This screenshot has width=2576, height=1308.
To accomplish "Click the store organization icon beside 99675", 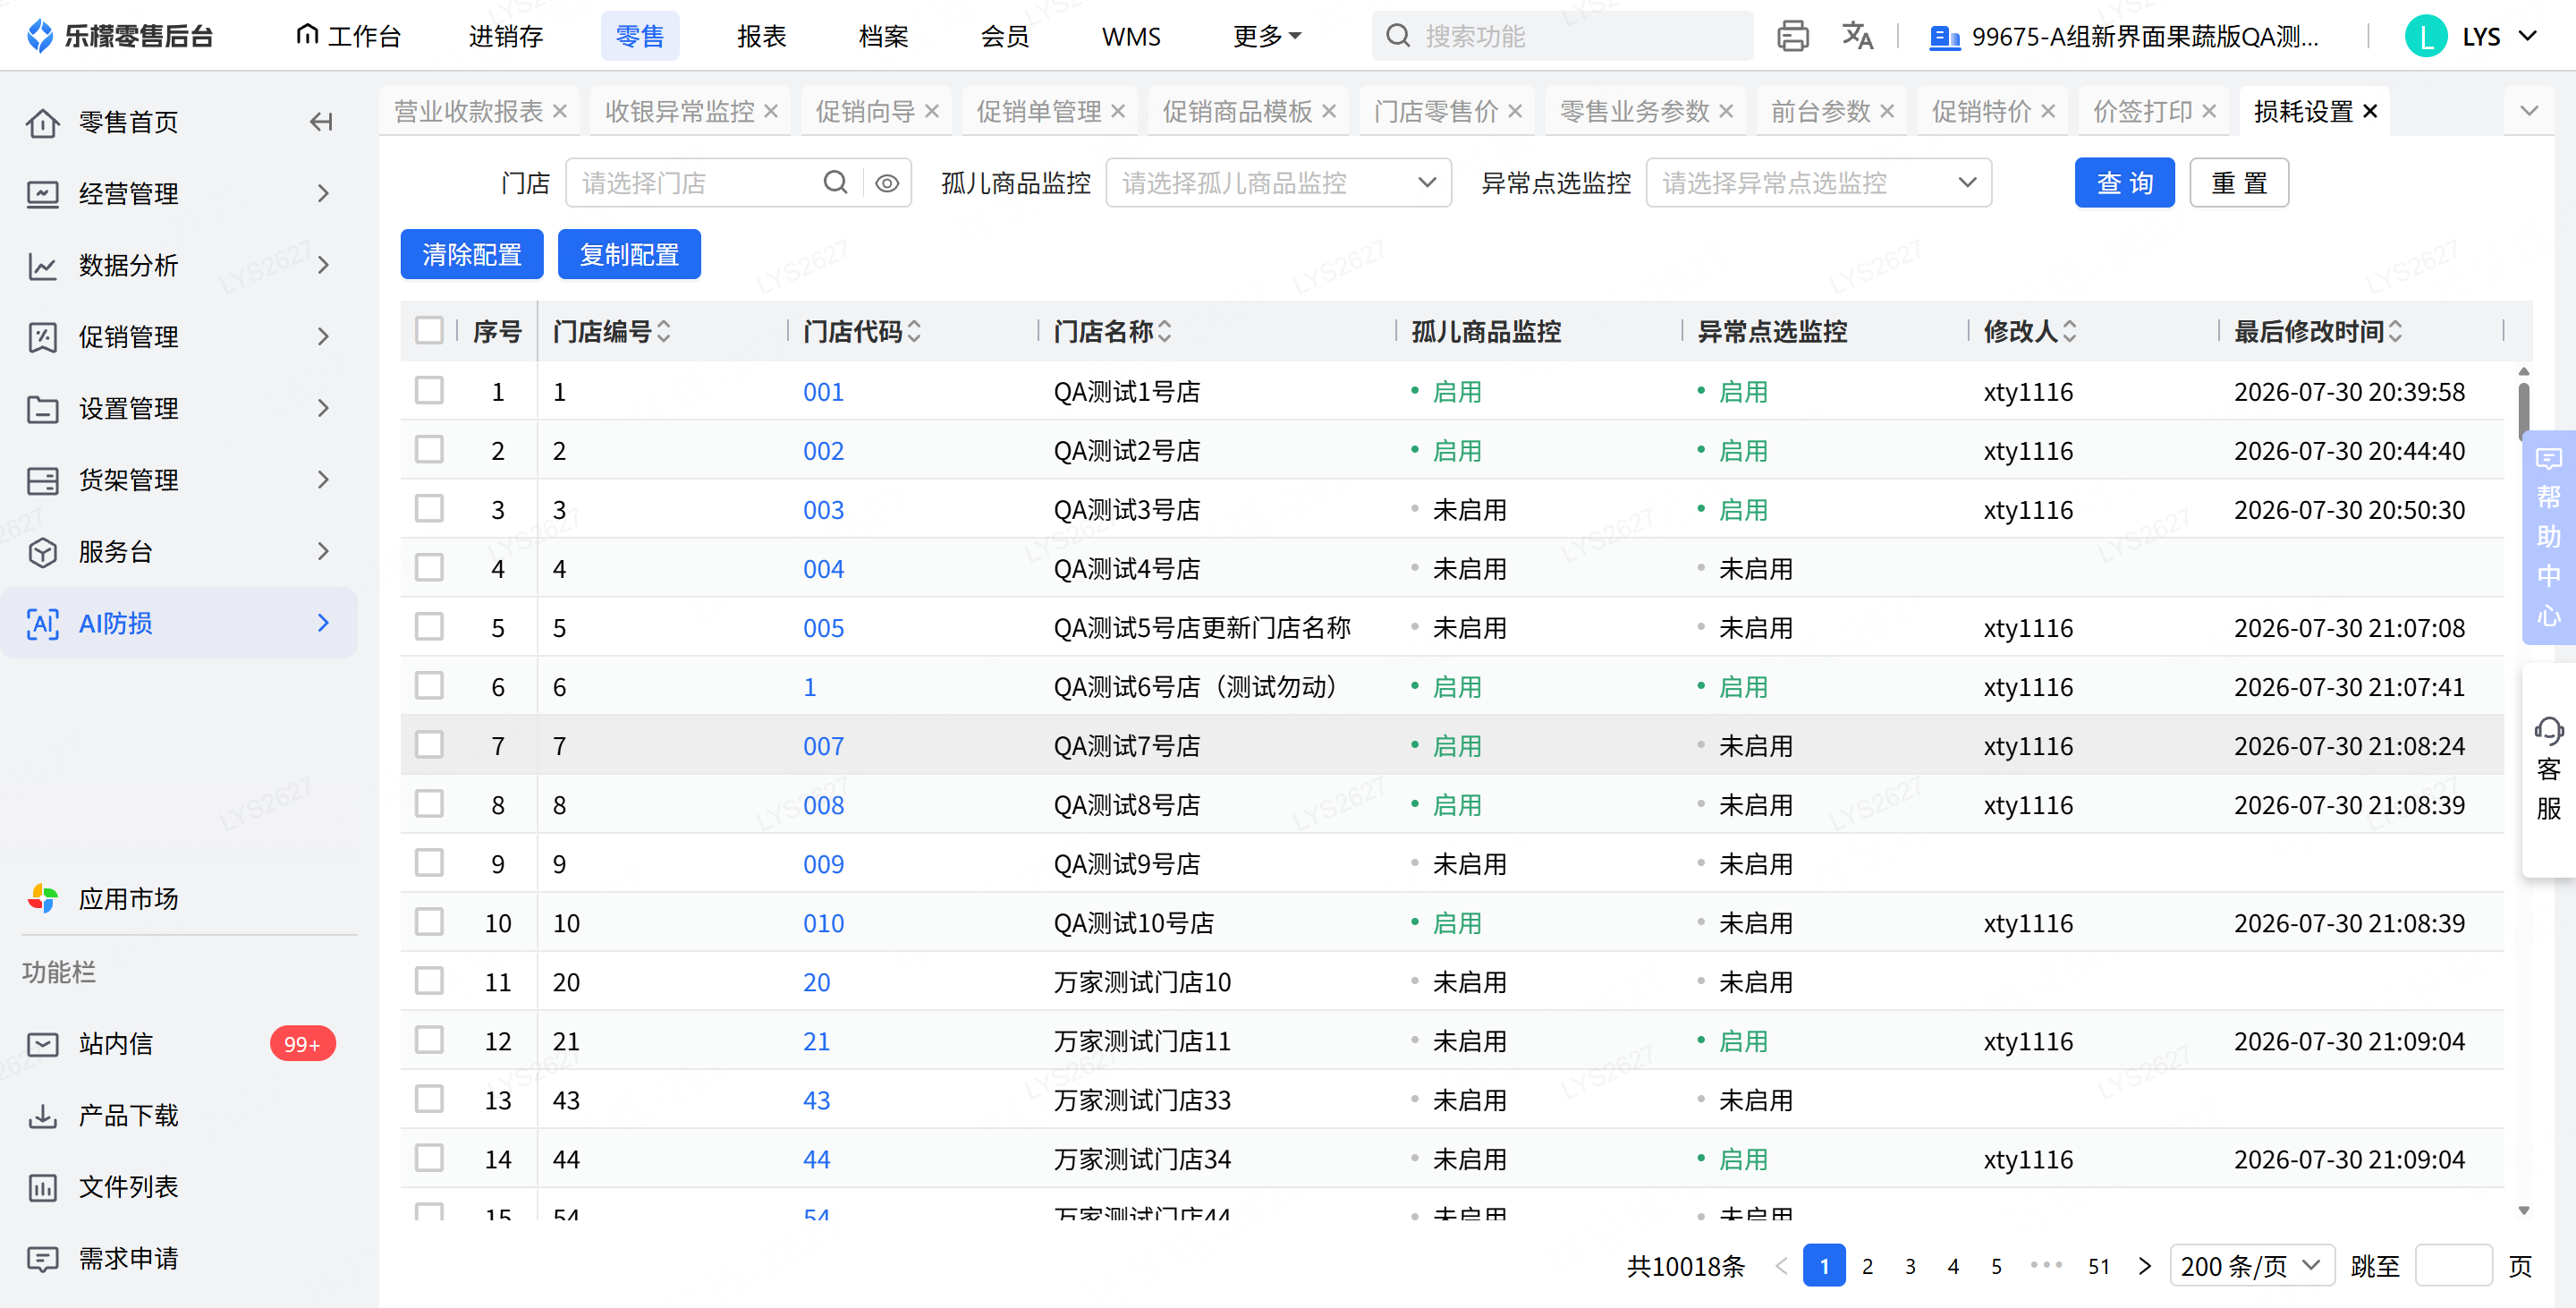I will point(1944,38).
